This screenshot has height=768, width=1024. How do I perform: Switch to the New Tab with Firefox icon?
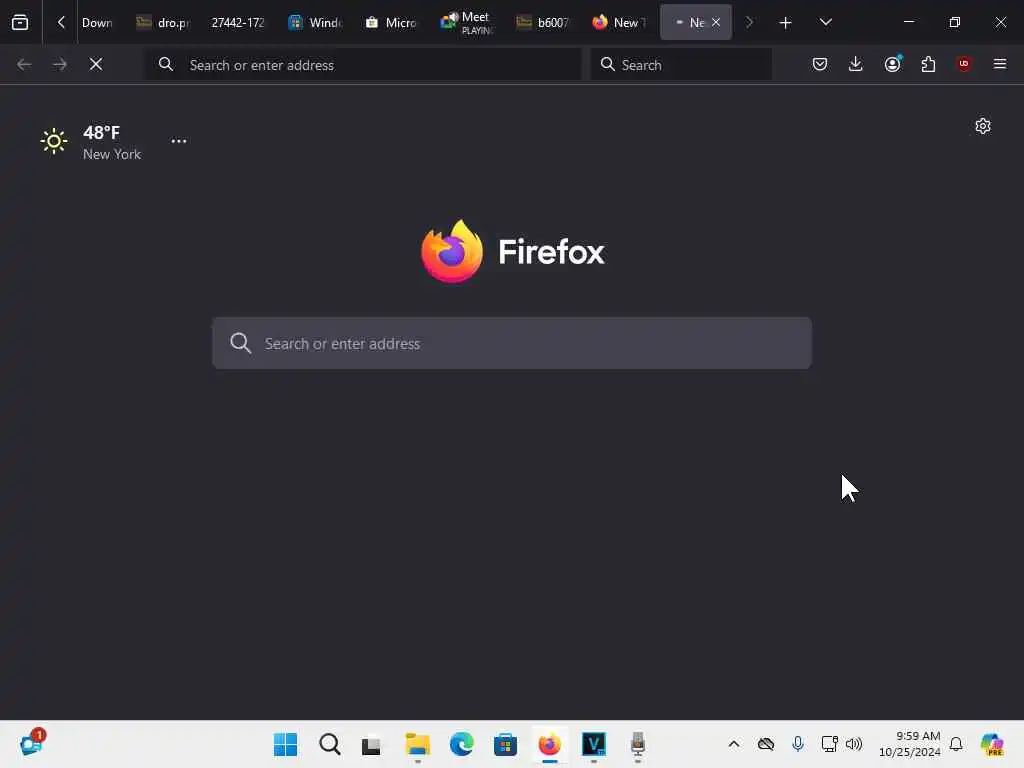tap(618, 22)
